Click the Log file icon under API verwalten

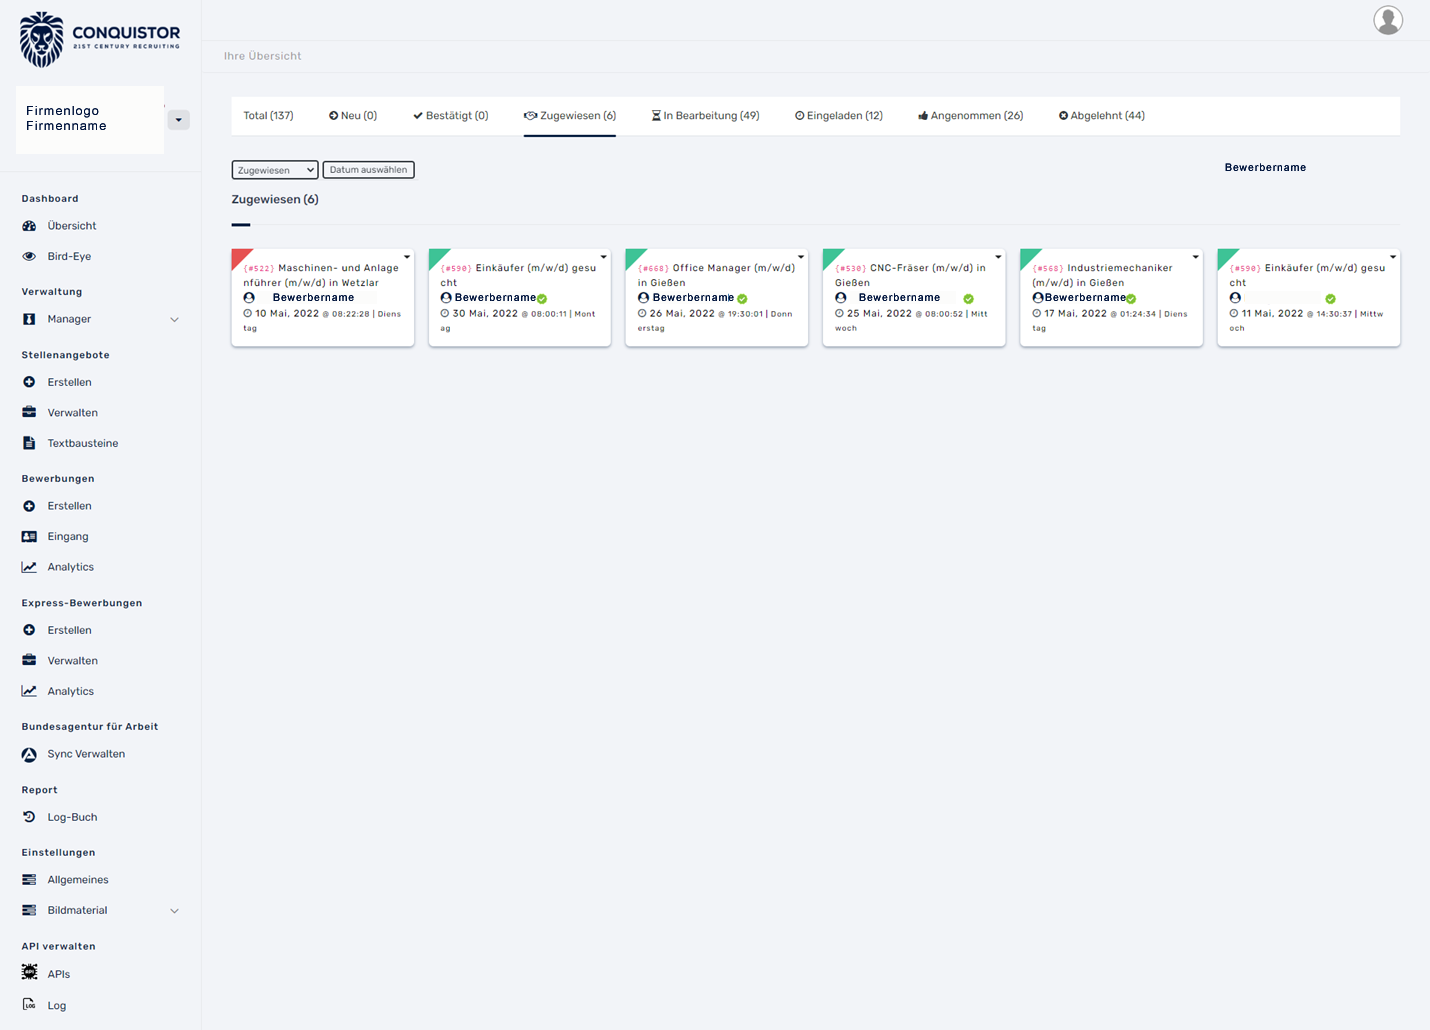click(x=29, y=1005)
